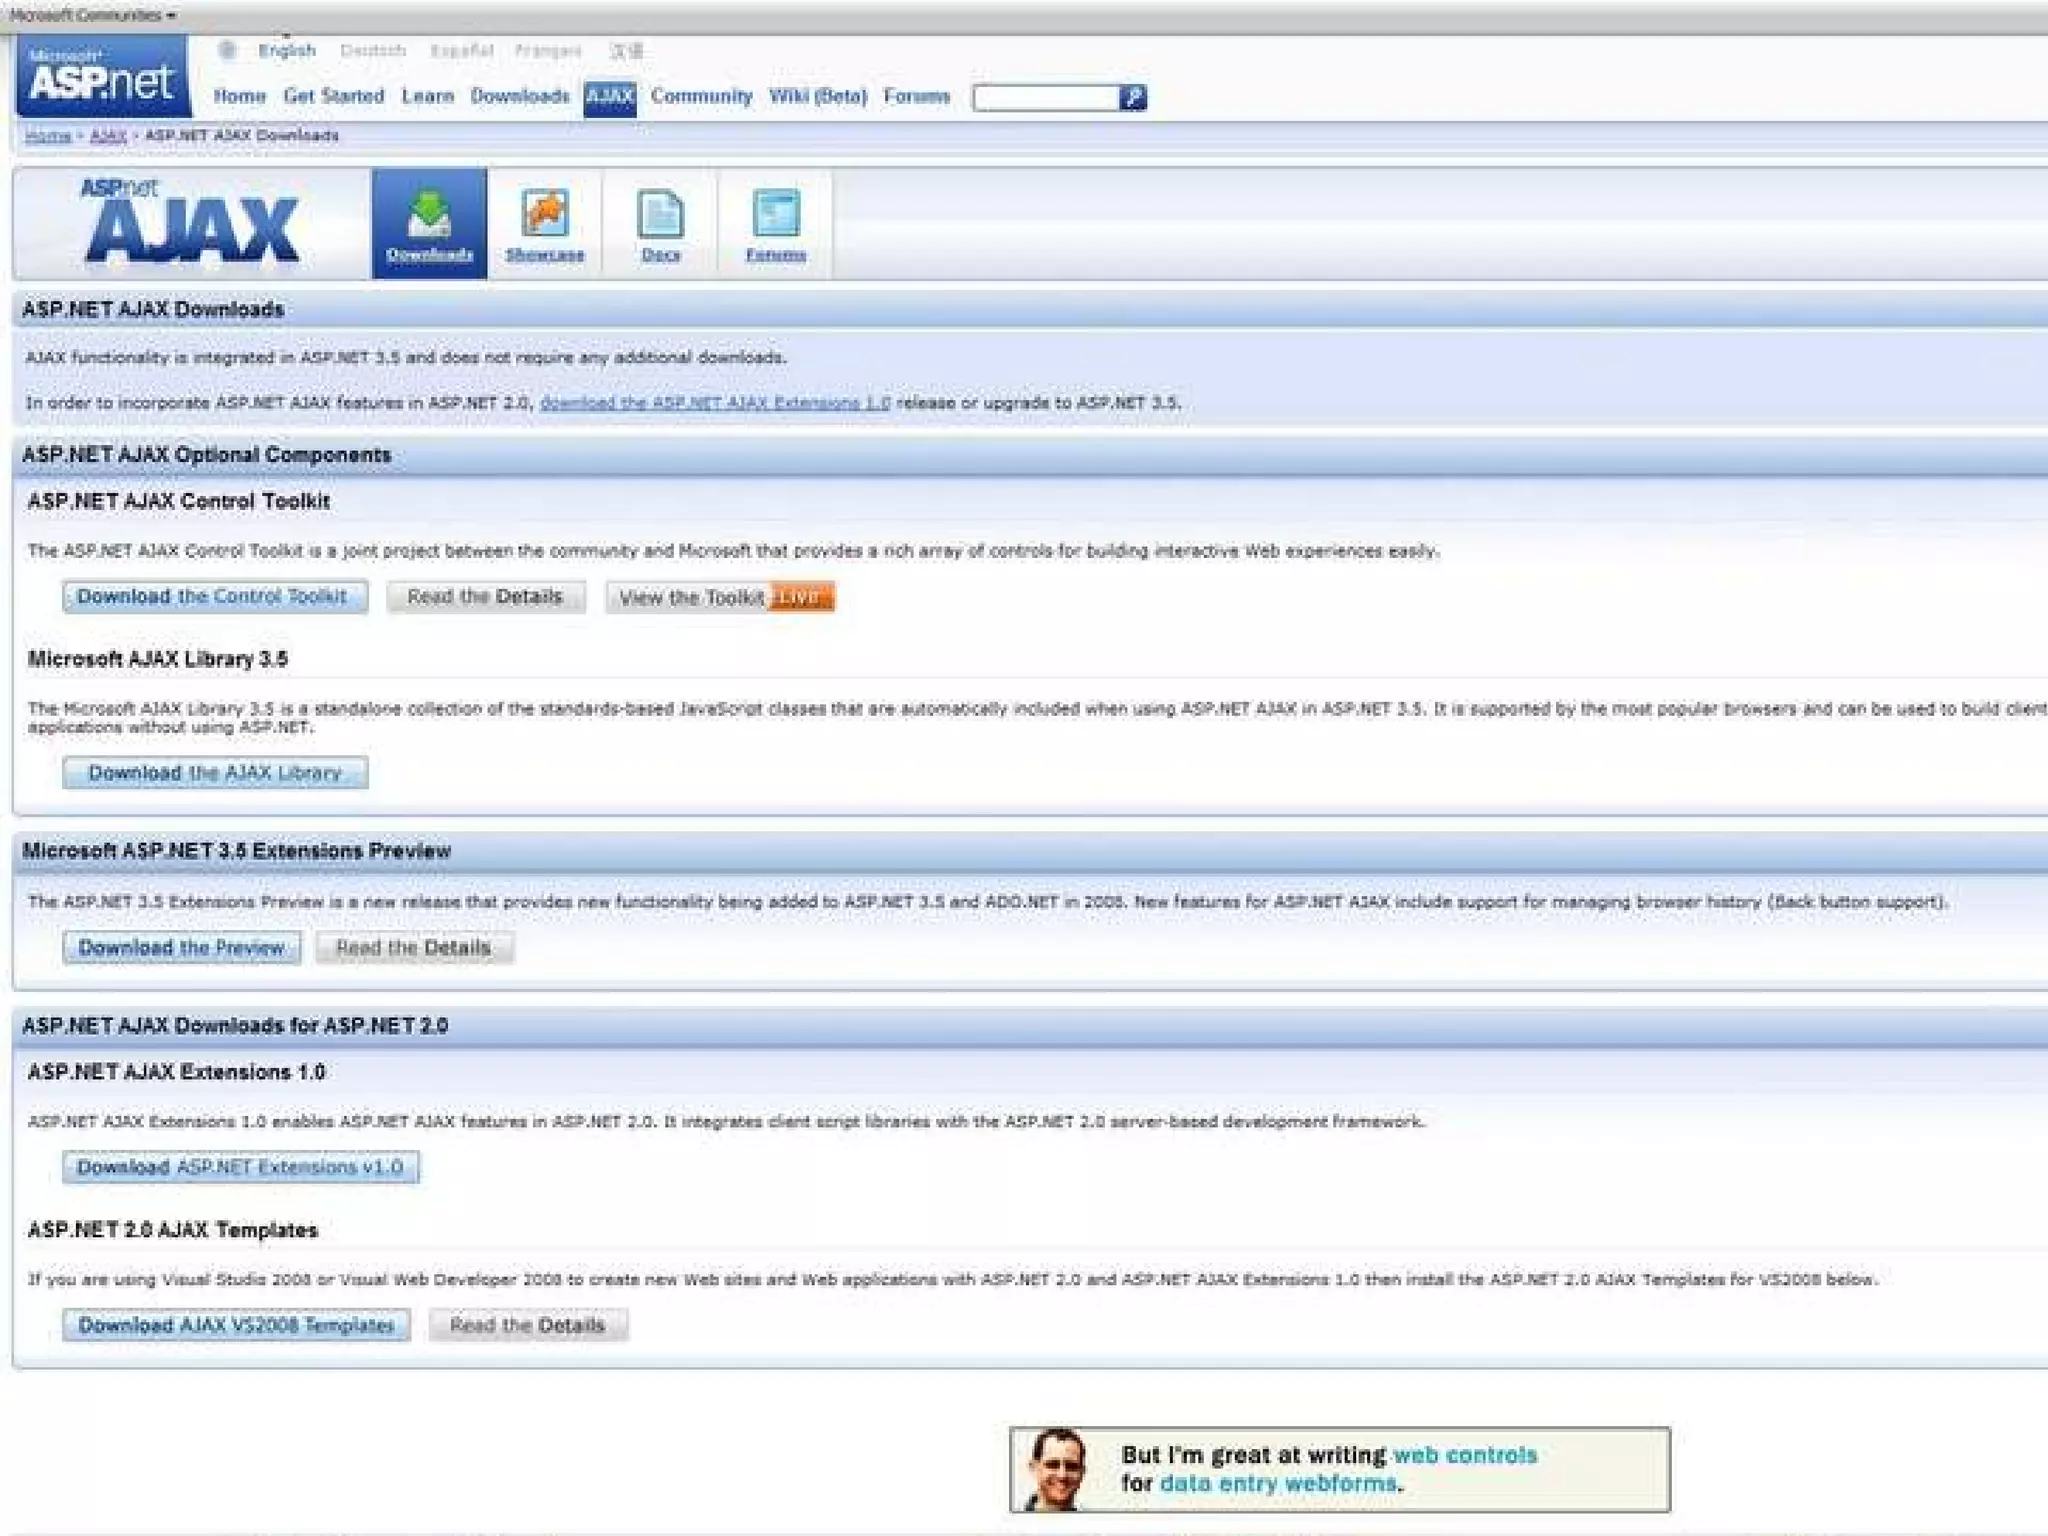Click the AJAX breadcrumb link
Screen dimensions: 2048x1536
[x=108, y=136]
